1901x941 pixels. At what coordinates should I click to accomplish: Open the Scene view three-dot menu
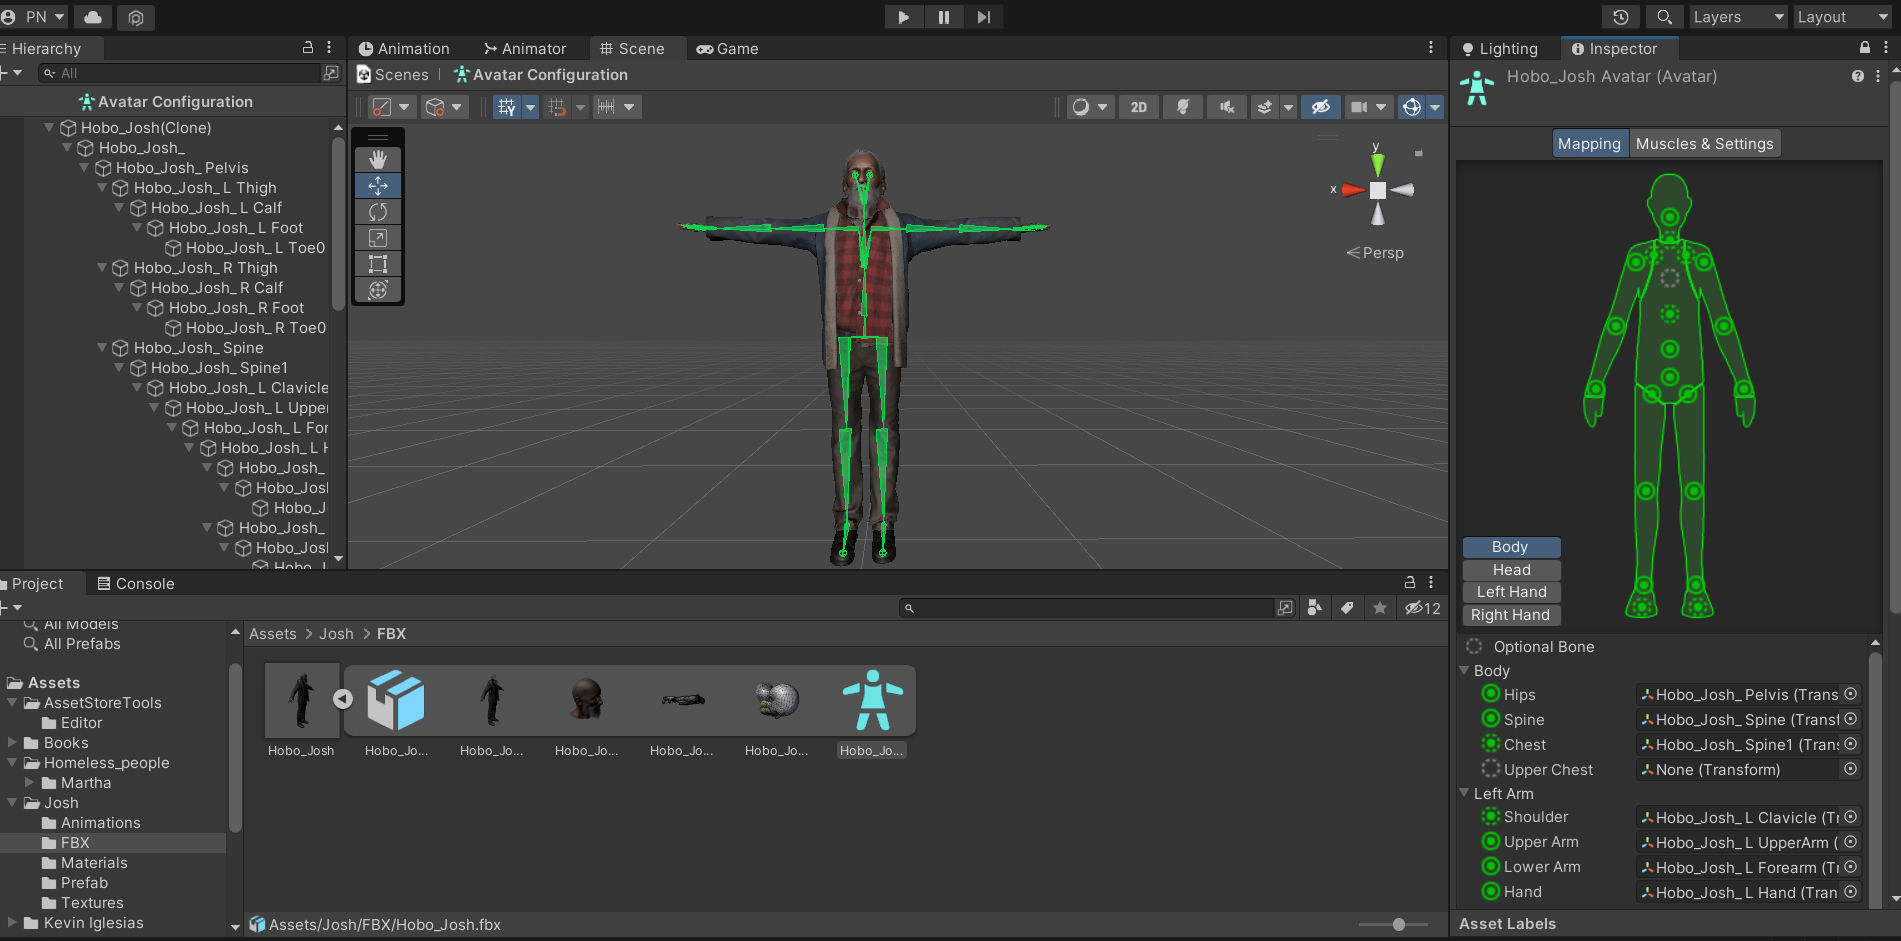tap(1431, 48)
